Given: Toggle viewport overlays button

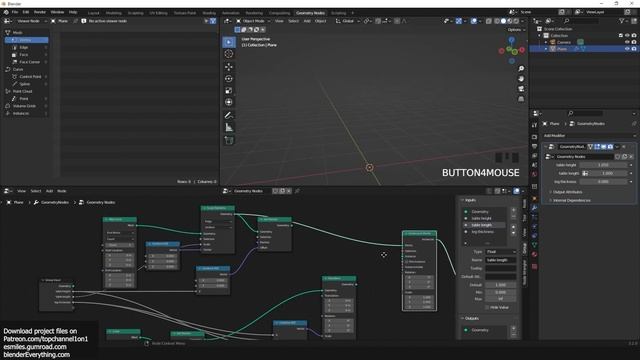Looking at the screenshot, I should pos(473,21).
